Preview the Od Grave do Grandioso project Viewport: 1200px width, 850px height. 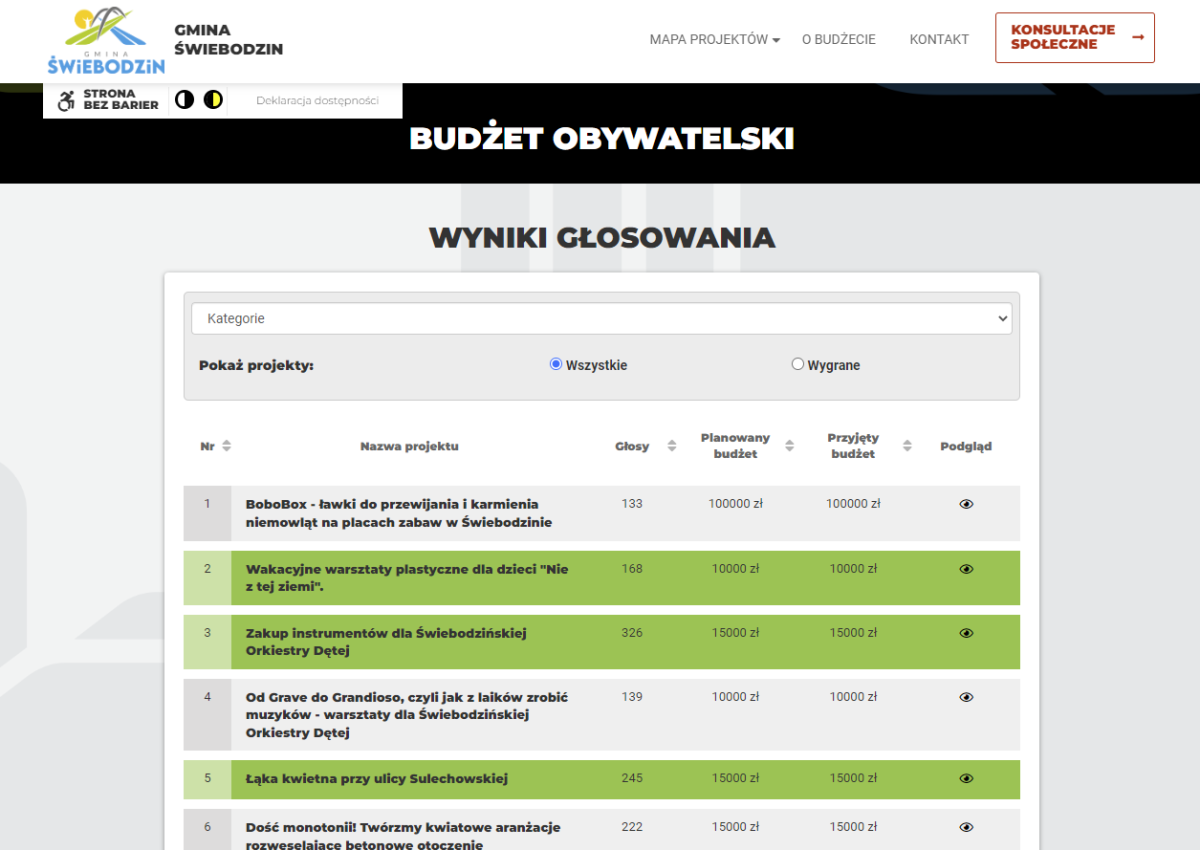click(x=965, y=697)
